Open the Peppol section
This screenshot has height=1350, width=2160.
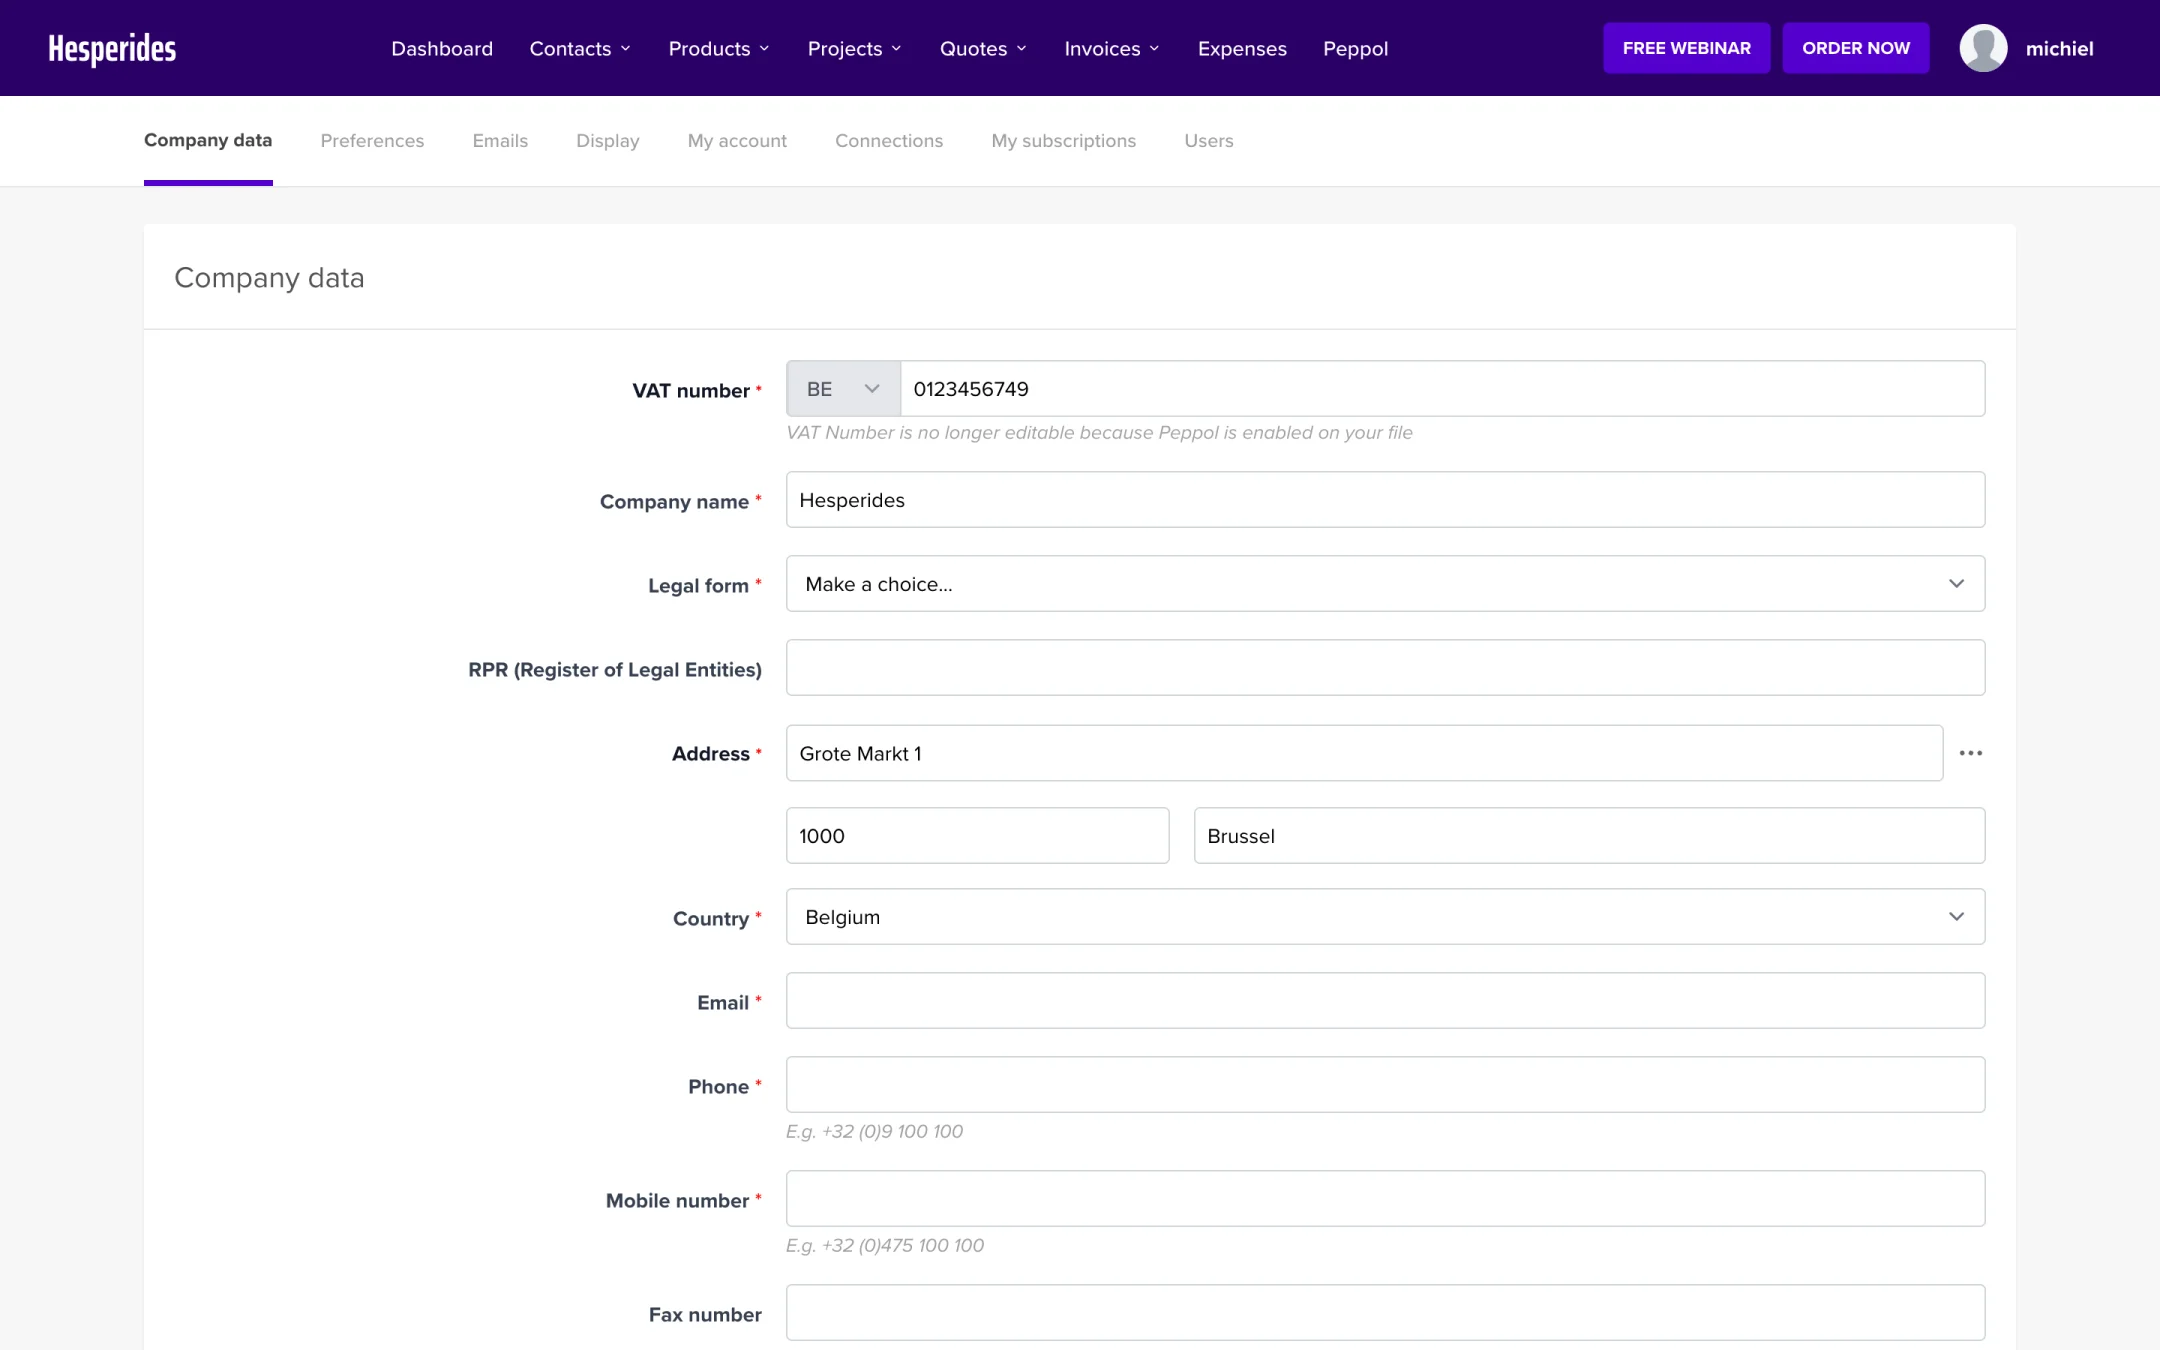coord(1355,48)
